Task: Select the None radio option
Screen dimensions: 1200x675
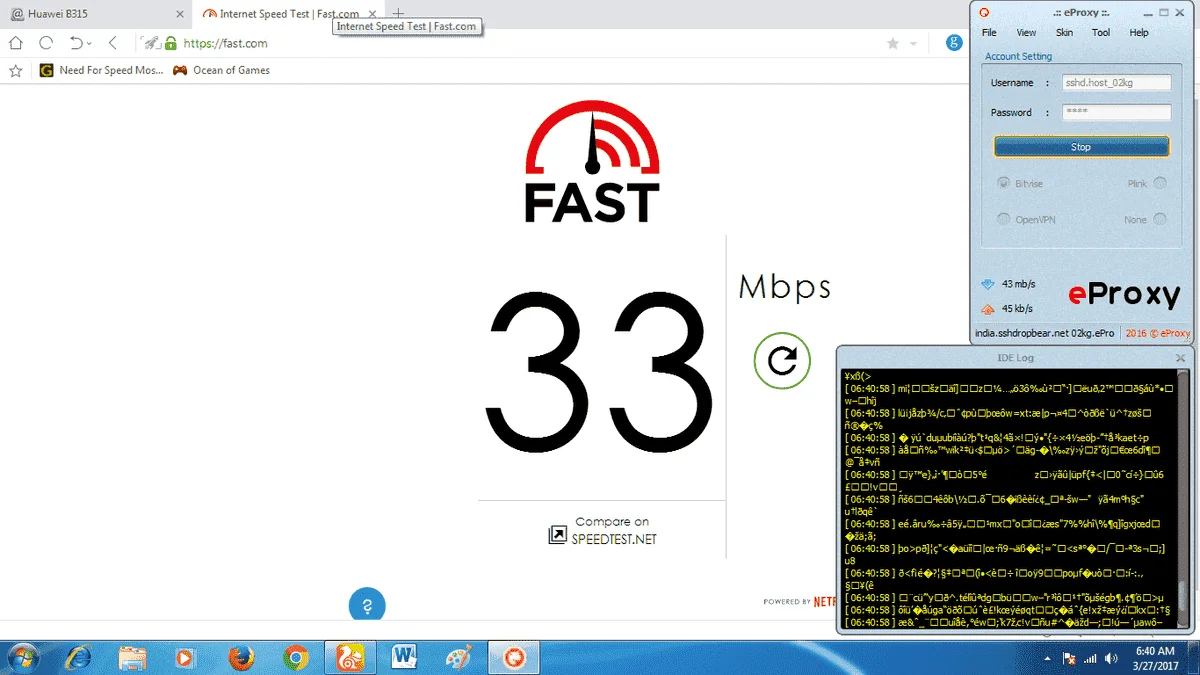Action: pos(1160,219)
